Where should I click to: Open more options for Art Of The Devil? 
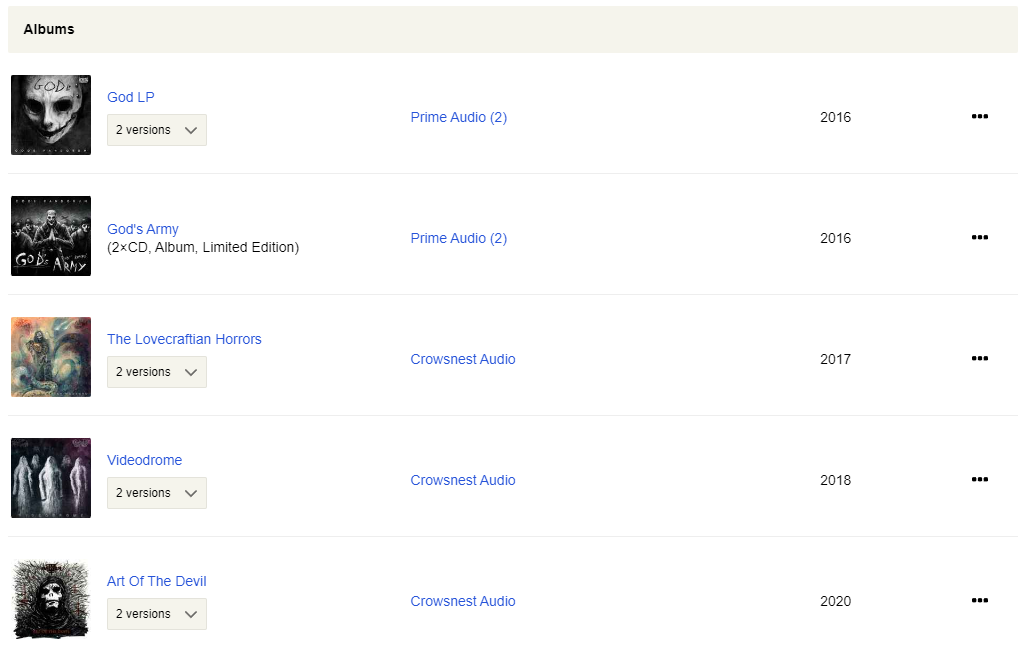[x=979, y=601]
